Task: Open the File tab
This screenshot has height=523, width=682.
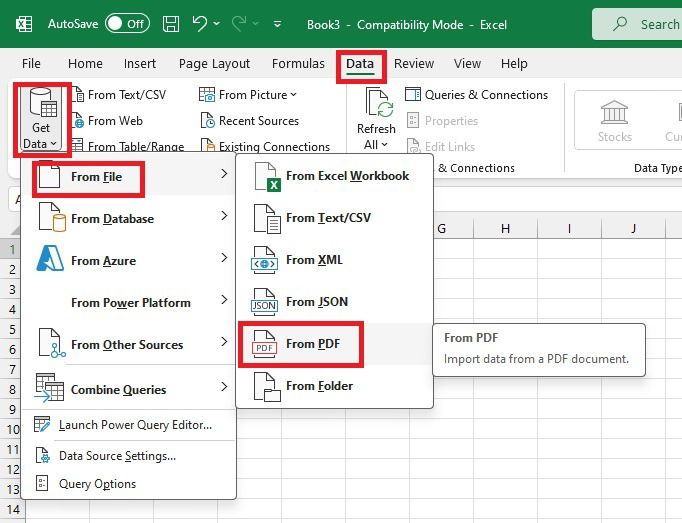Action: [x=31, y=64]
